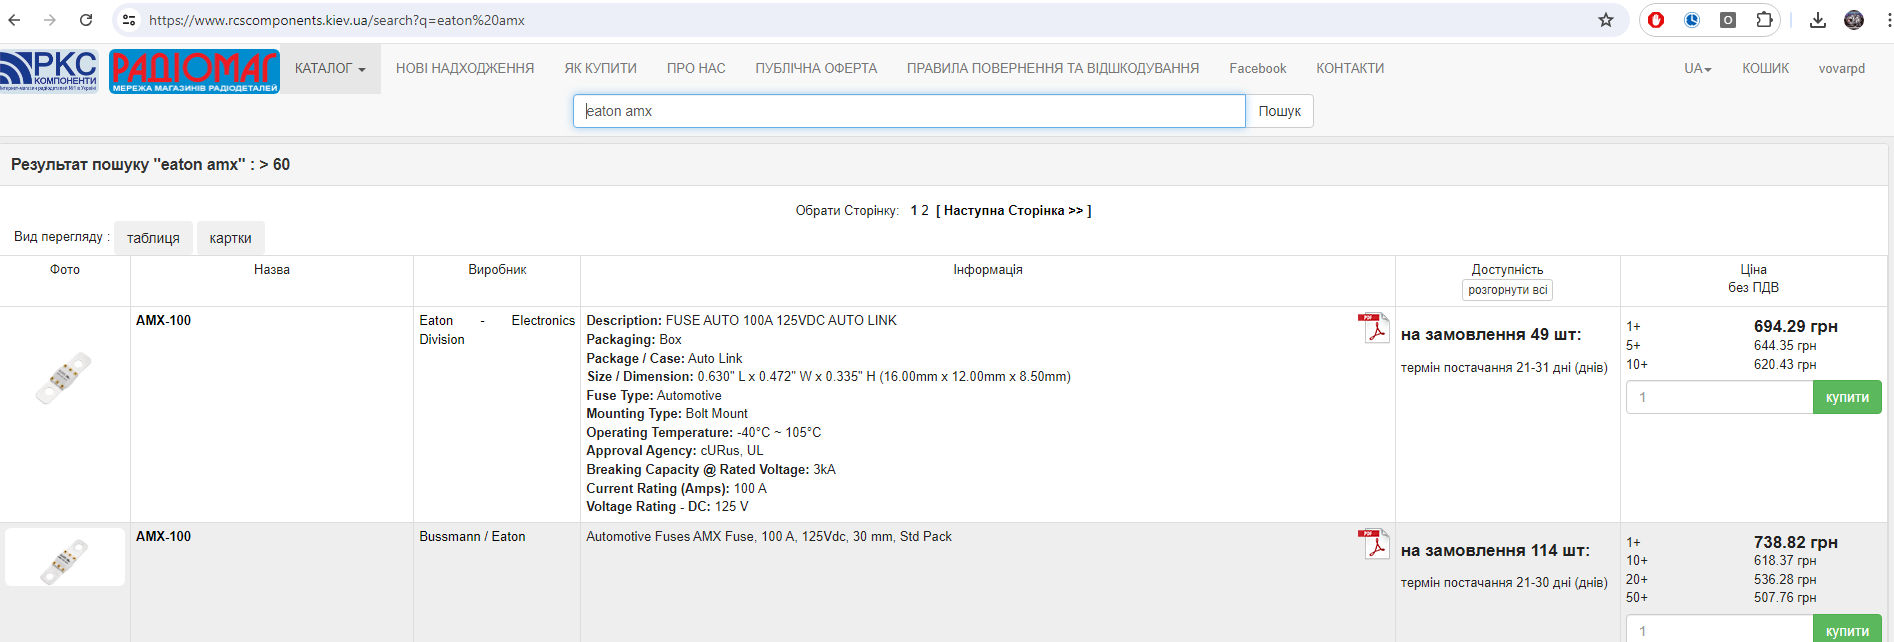This screenshot has height=642, width=1894.
Task: Click the Доступність column header
Action: point(1507,270)
